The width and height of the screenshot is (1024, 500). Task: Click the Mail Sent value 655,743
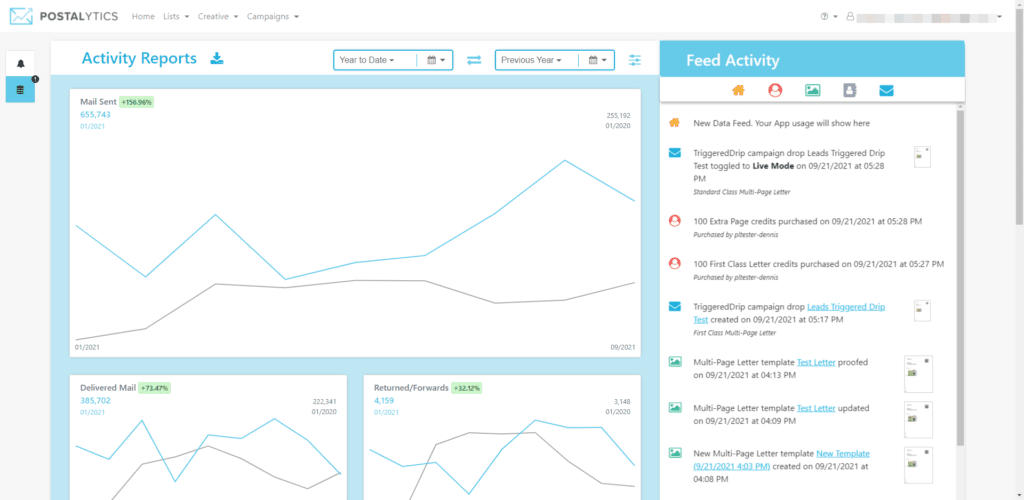click(x=95, y=114)
